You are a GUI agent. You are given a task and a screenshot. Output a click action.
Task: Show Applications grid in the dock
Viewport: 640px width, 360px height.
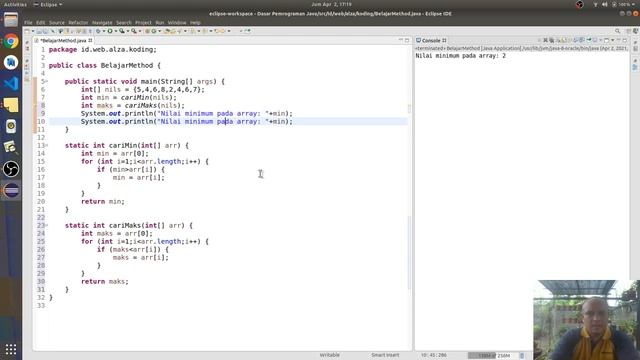(x=11, y=349)
